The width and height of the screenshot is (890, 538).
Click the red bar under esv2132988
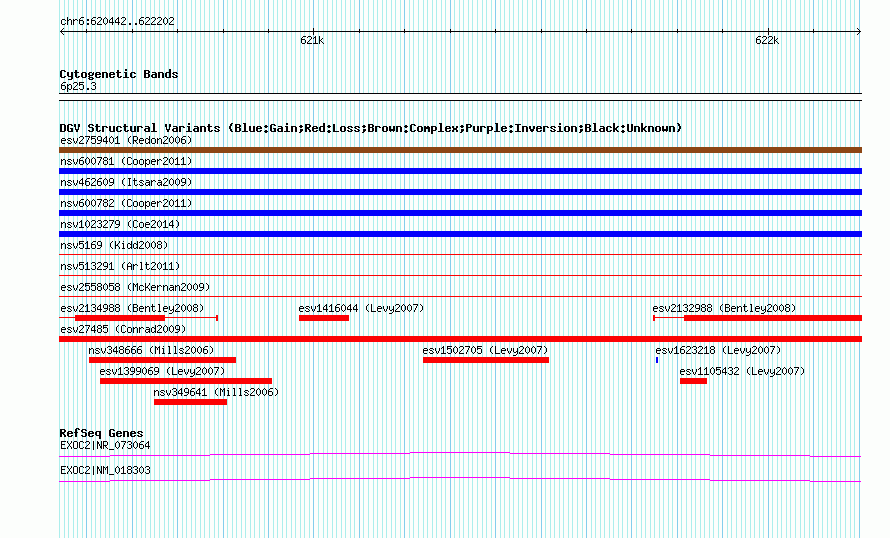(x=773, y=318)
